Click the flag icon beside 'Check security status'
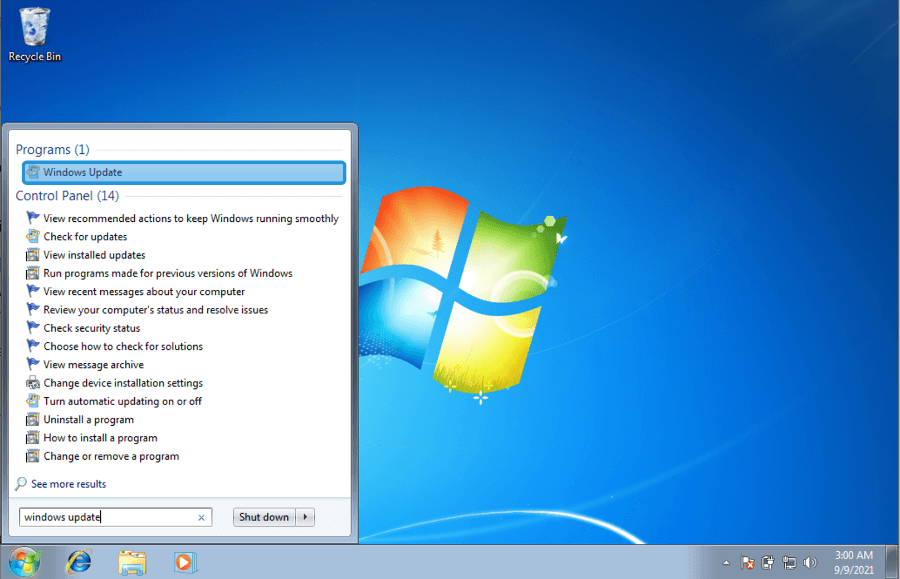The image size is (900, 579). (x=33, y=328)
